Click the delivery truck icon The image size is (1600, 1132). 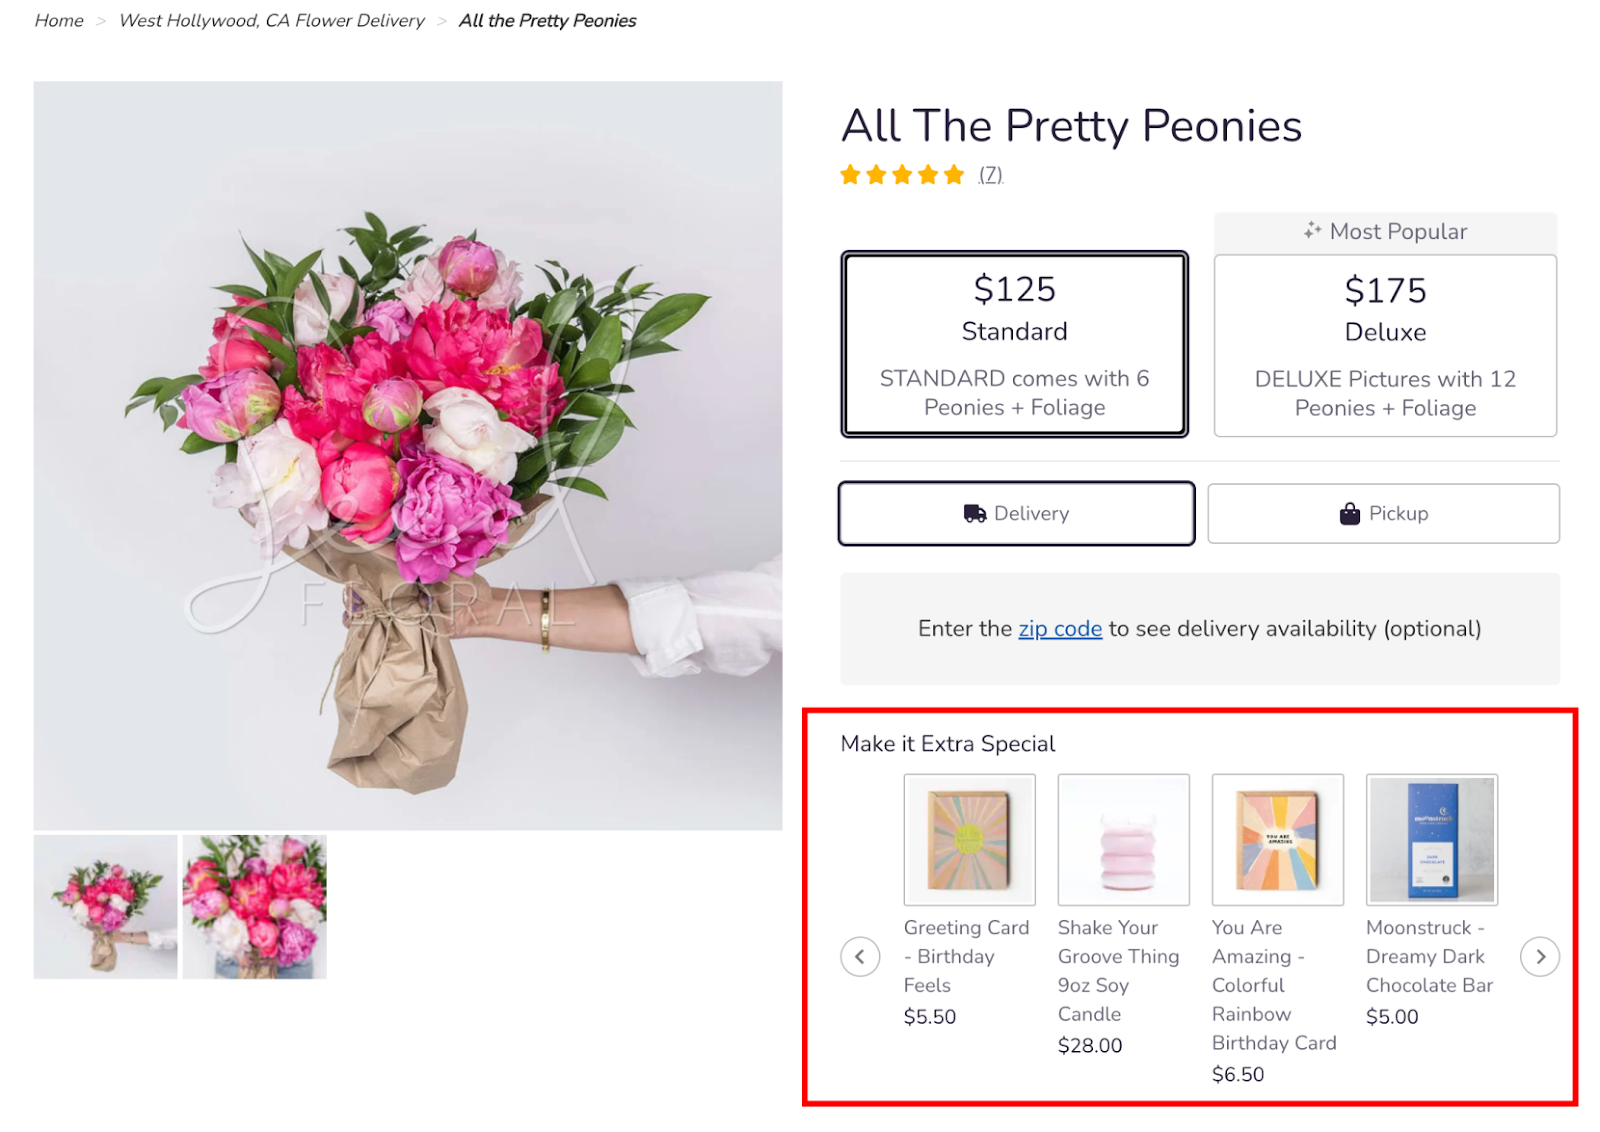(x=974, y=514)
